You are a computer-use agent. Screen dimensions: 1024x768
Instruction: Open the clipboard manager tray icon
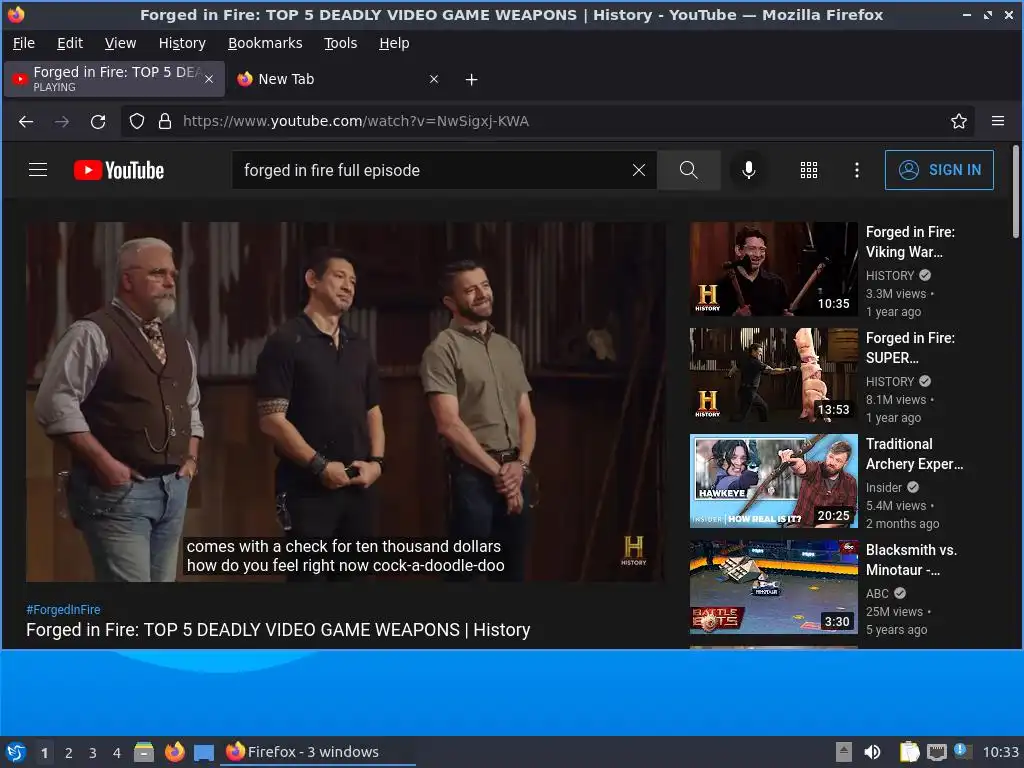[x=909, y=752]
